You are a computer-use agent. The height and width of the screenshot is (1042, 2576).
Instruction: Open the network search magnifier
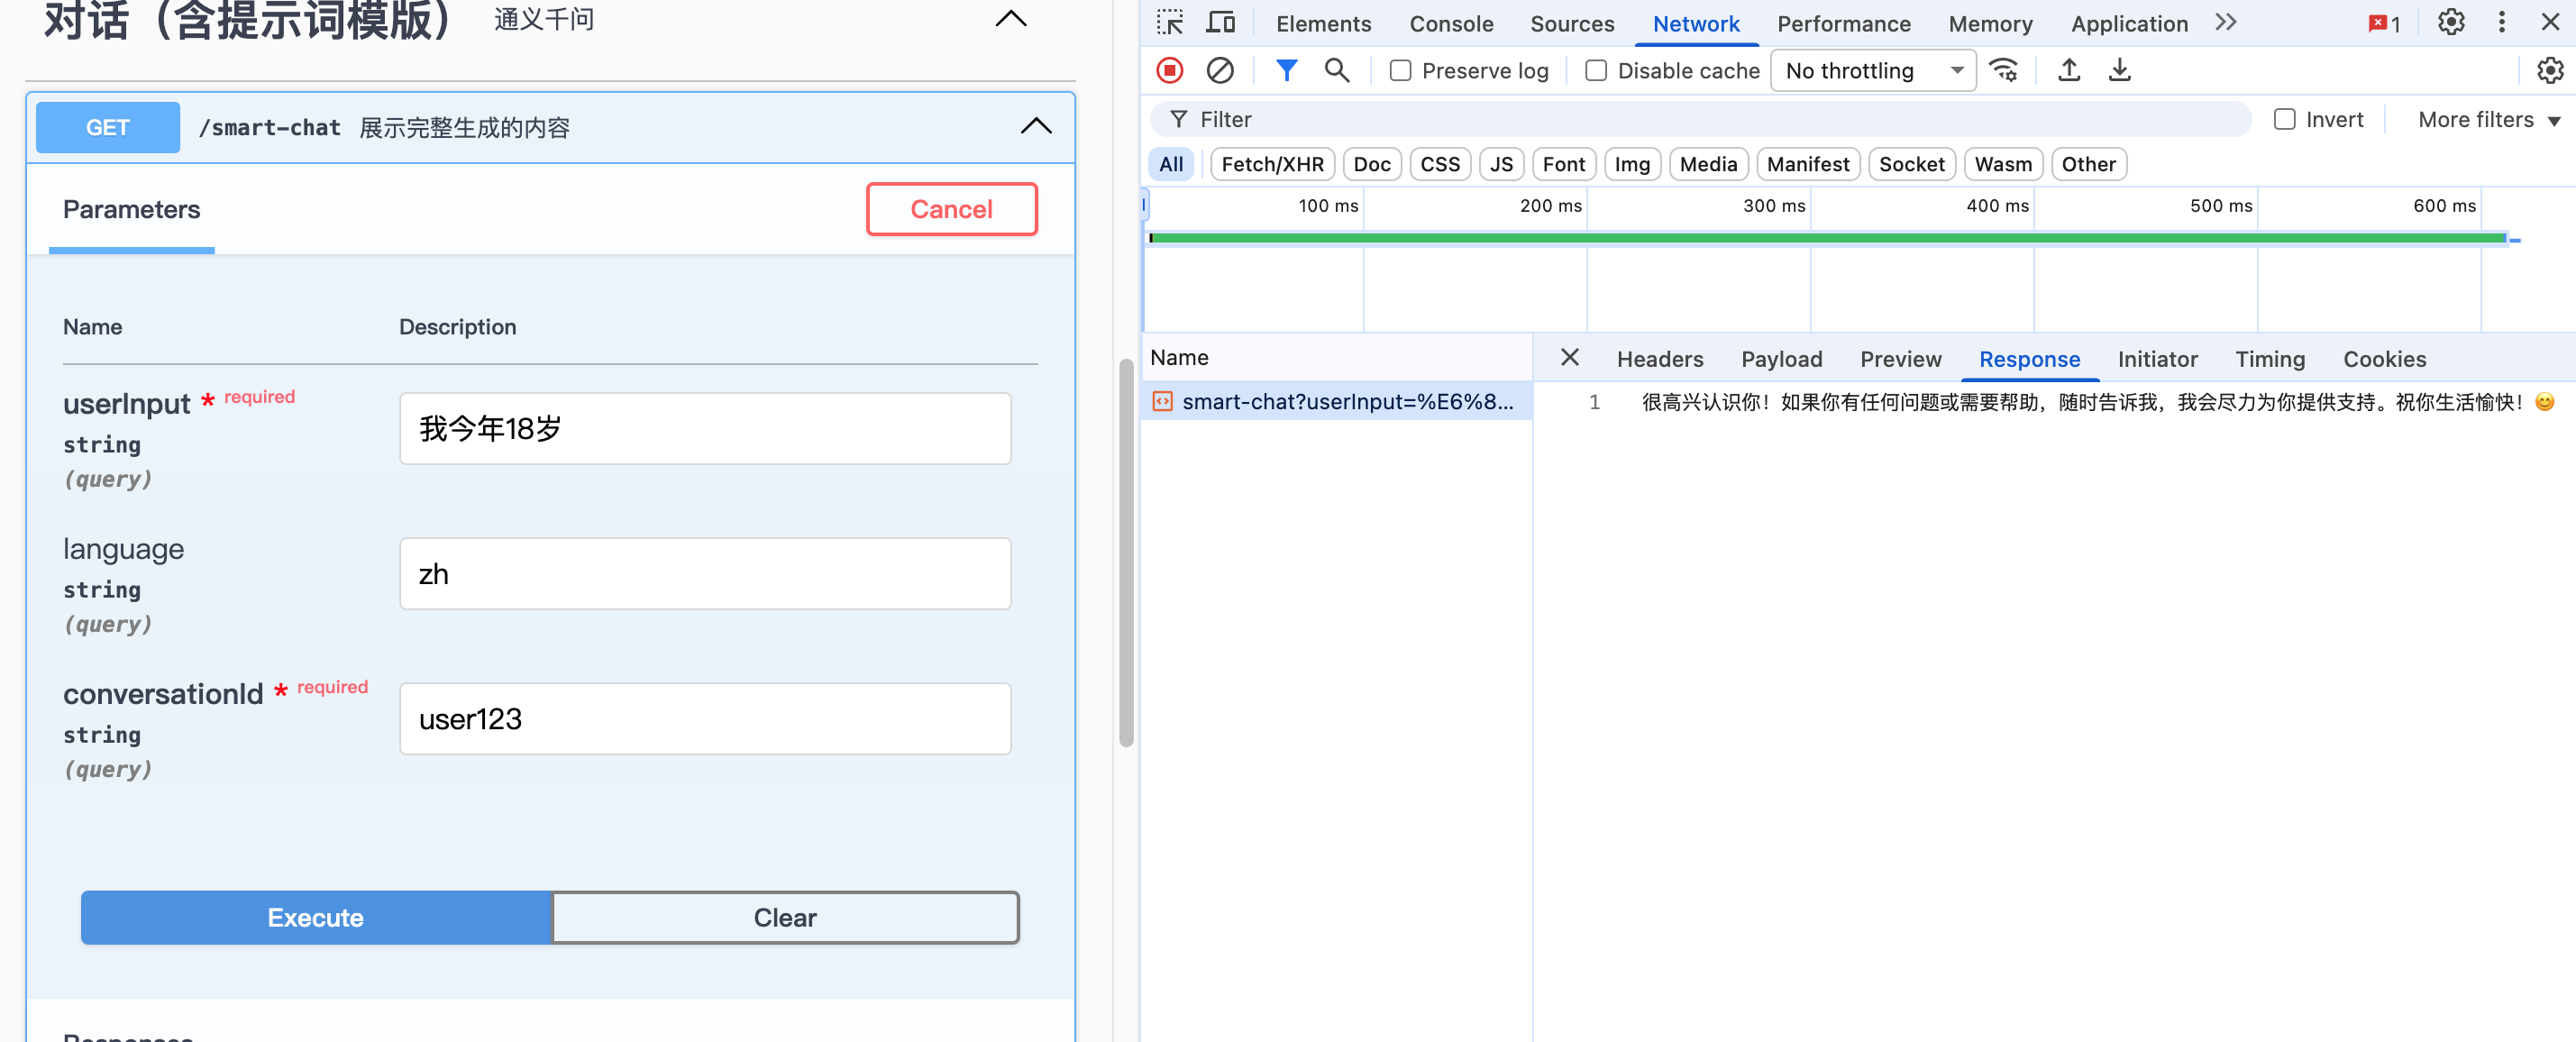pyautogui.click(x=1336, y=70)
